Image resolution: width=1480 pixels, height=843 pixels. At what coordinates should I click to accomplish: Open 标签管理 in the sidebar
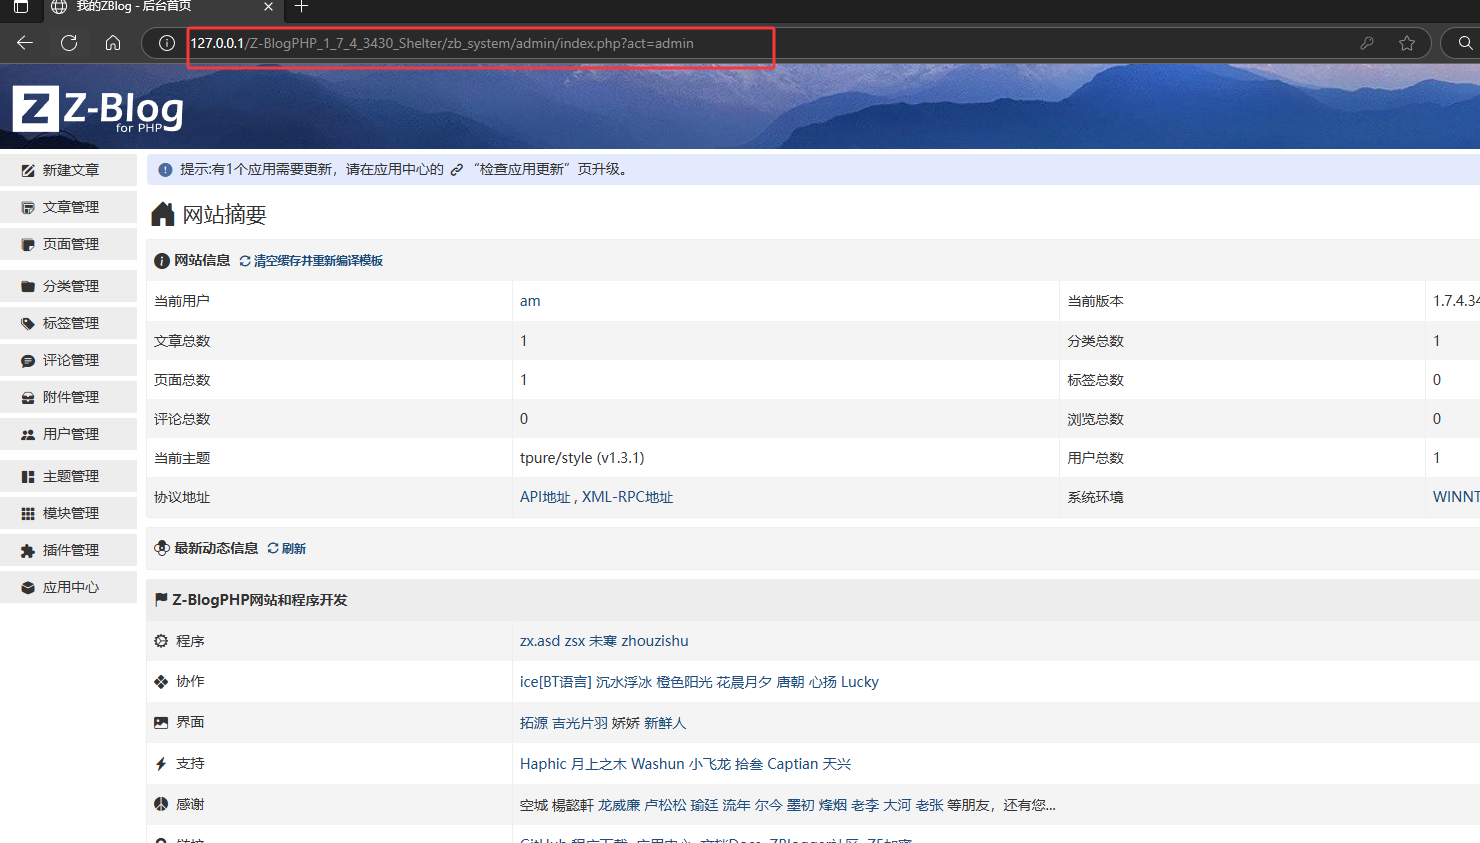68,323
